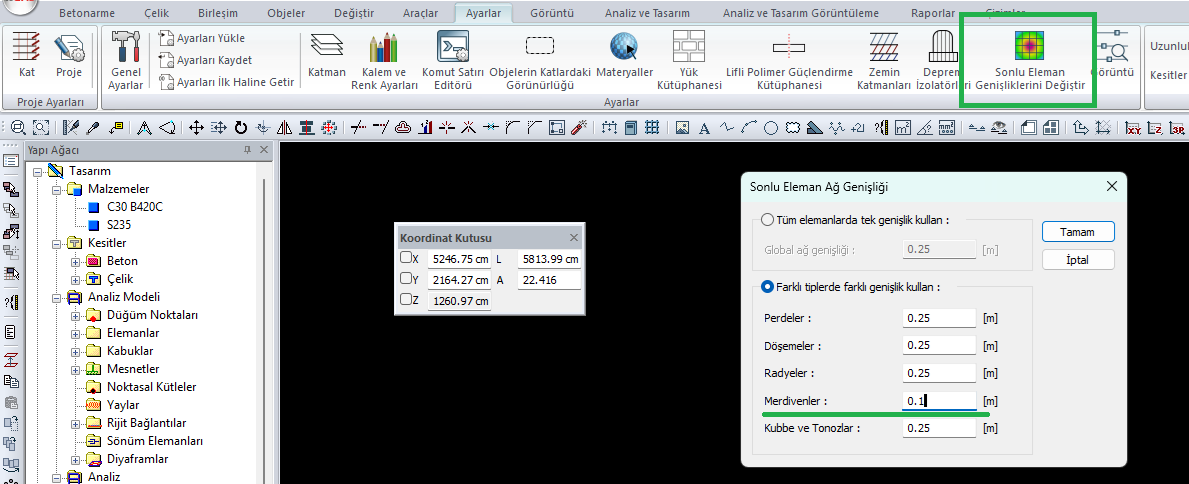Switch to 3P perspective view icon

tap(1178, 127)
